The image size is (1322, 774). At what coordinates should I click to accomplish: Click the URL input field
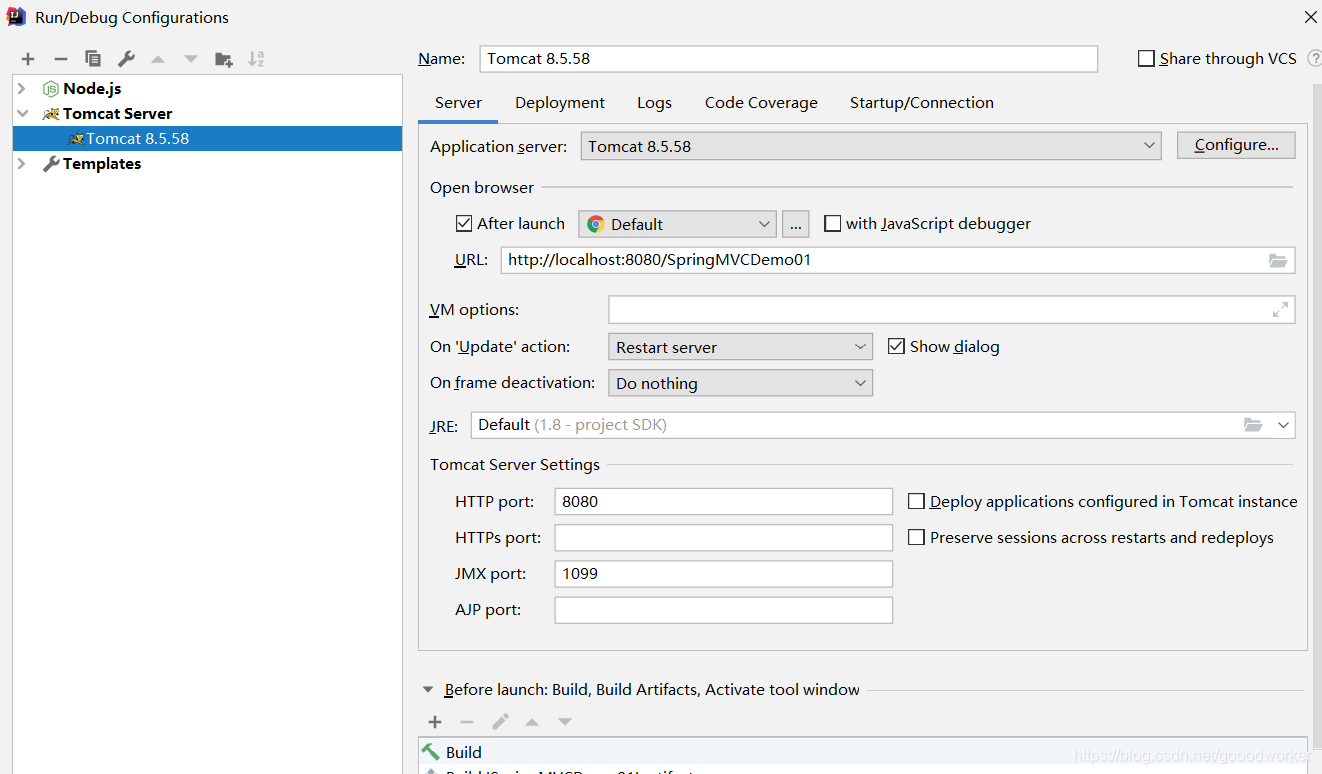pyautogui.click(x=898, y=260)
